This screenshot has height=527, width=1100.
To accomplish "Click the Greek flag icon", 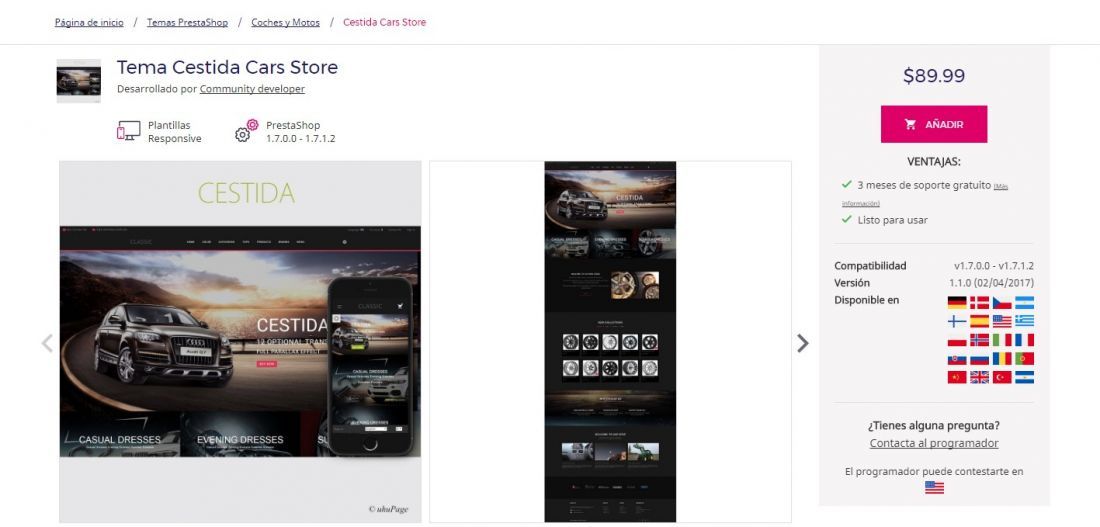I will point(1024,321).
